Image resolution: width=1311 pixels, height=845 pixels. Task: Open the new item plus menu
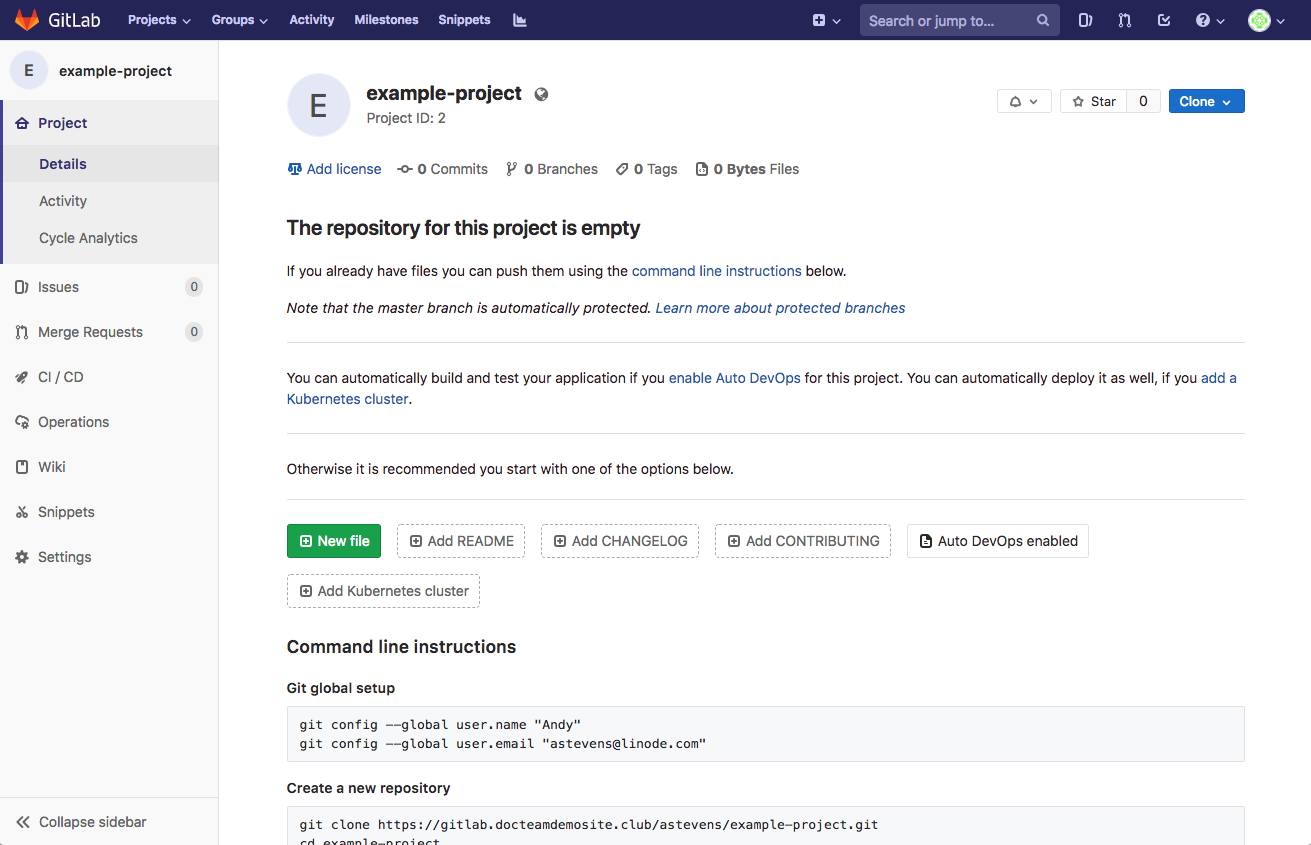coord(825,20)
